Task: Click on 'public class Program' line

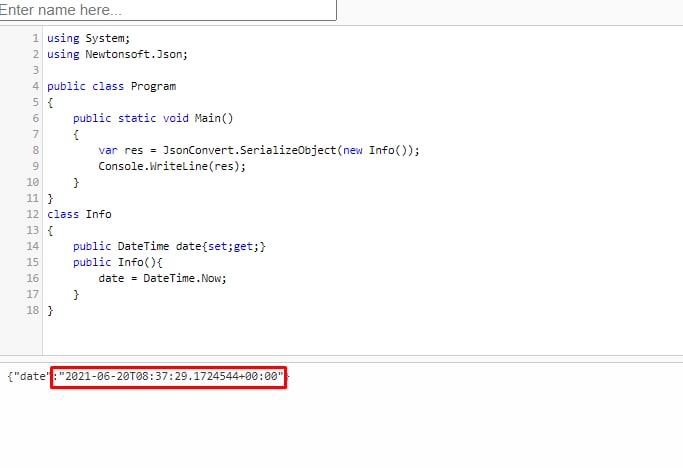Action: [x=112, y=86]
